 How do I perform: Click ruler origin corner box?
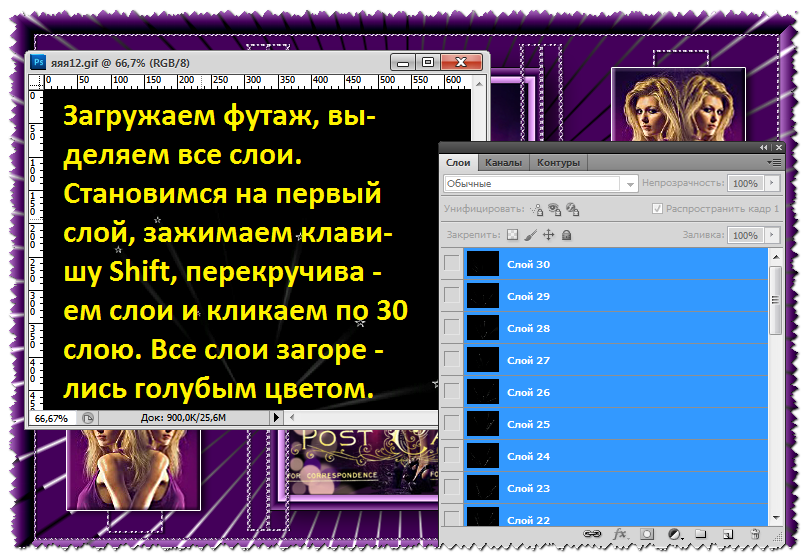click(36, 82)
